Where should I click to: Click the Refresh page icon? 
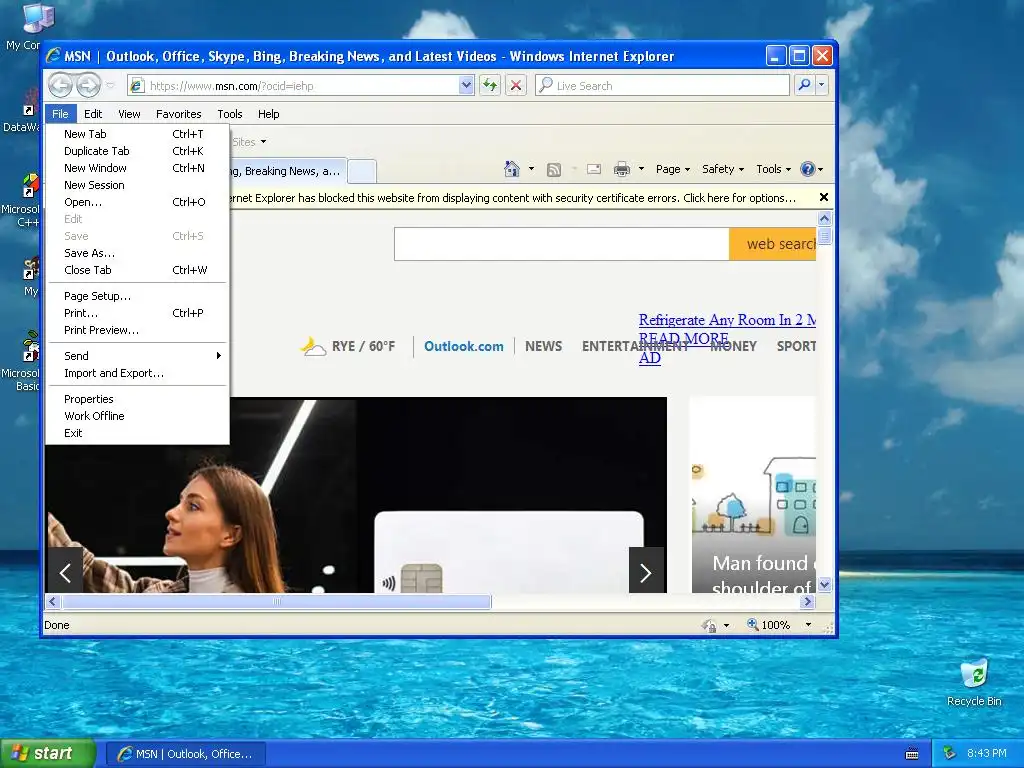tap(490, 86)
